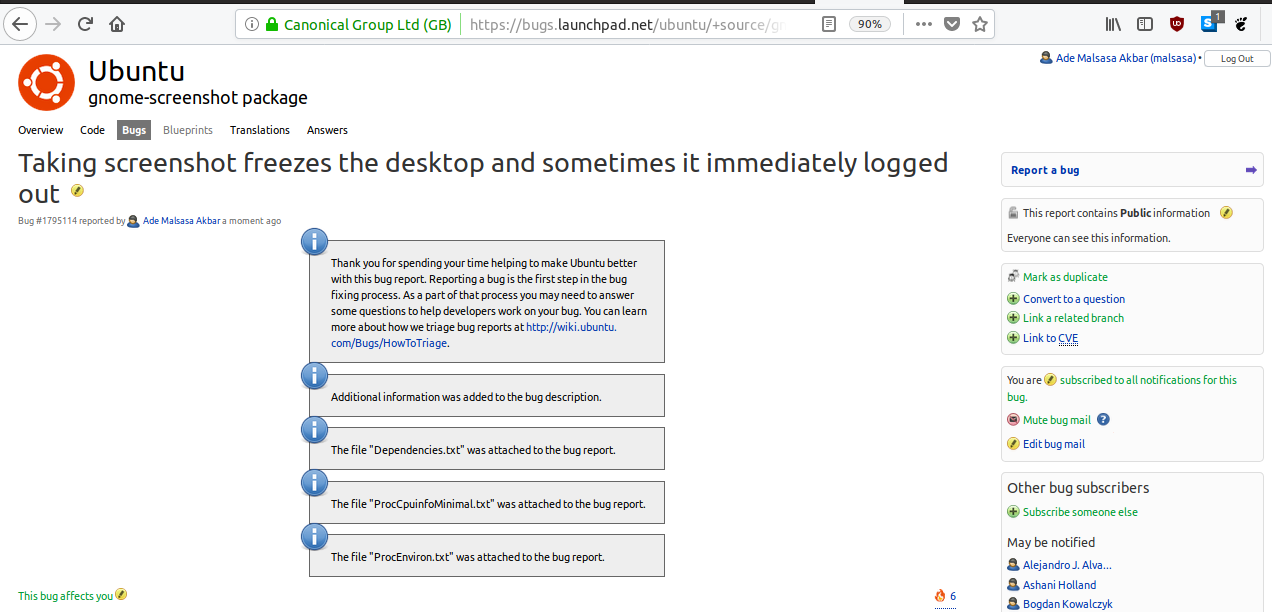
Task: Click 'Additional information was added' notice text
Action: (x=466, y=397)
